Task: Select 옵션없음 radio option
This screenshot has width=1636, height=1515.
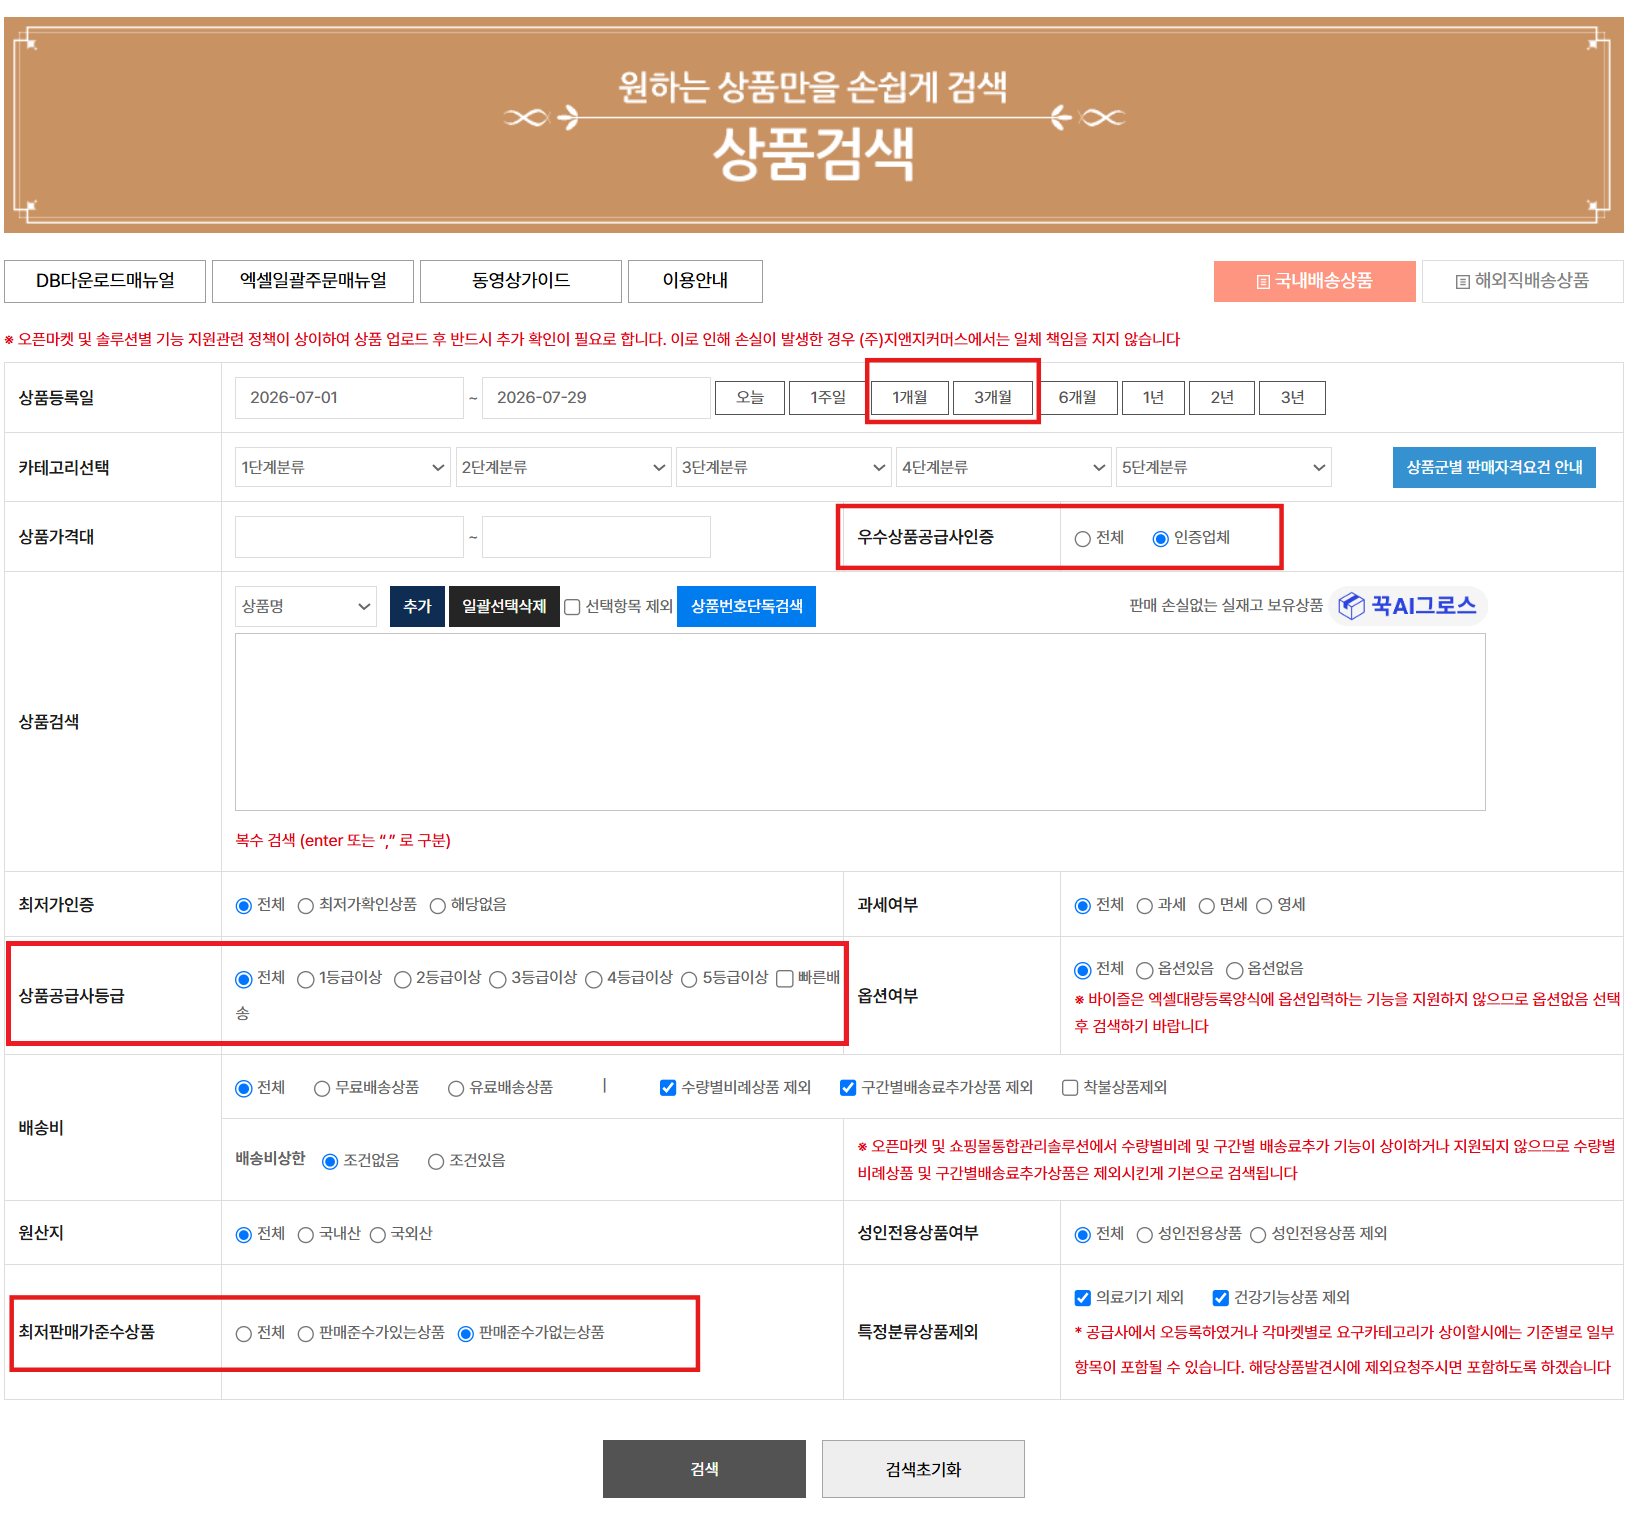Action: pos(1234,970)
